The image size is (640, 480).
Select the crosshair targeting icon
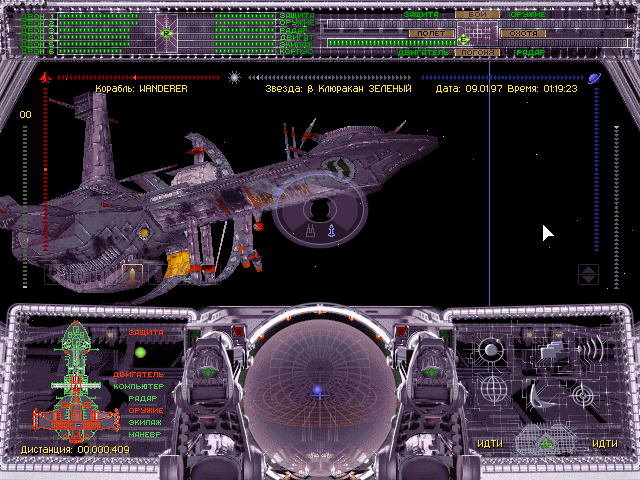point(583,394)
